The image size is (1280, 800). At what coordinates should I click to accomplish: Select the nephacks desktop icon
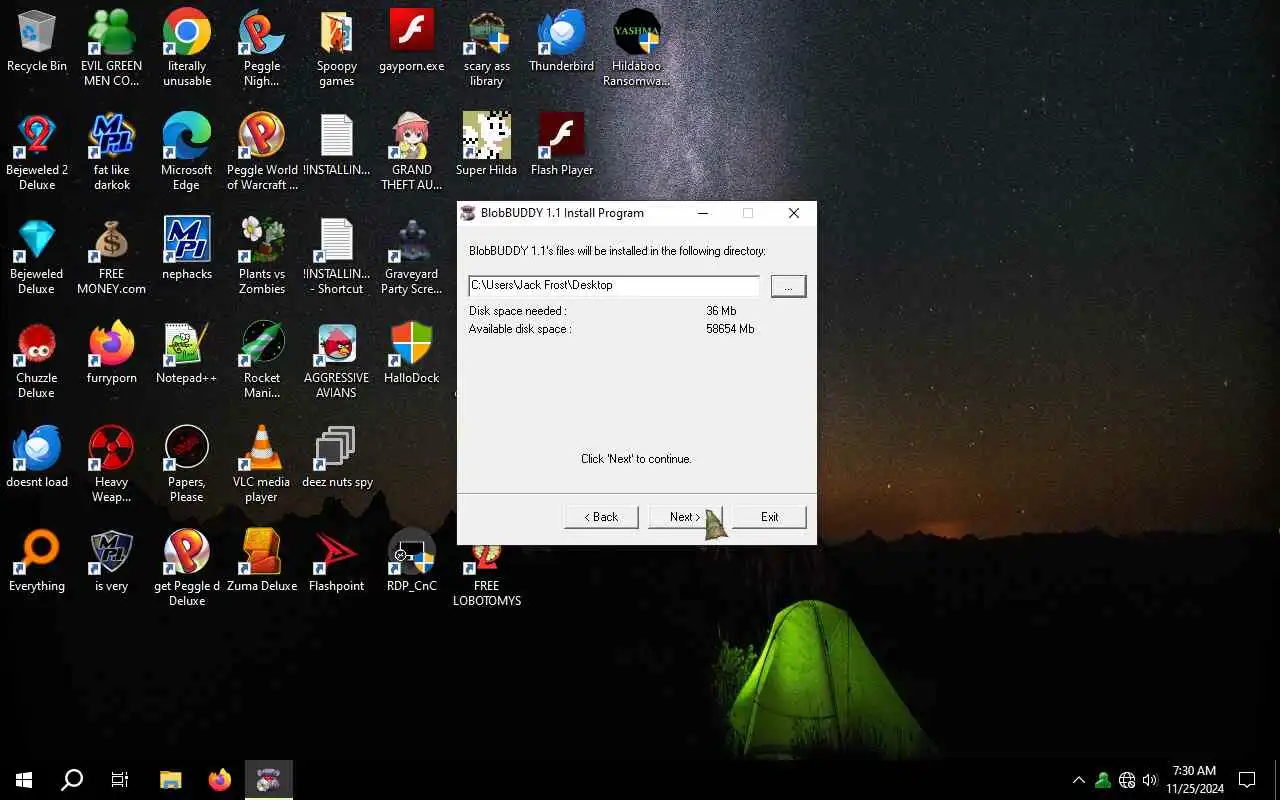tap(187, 249)
